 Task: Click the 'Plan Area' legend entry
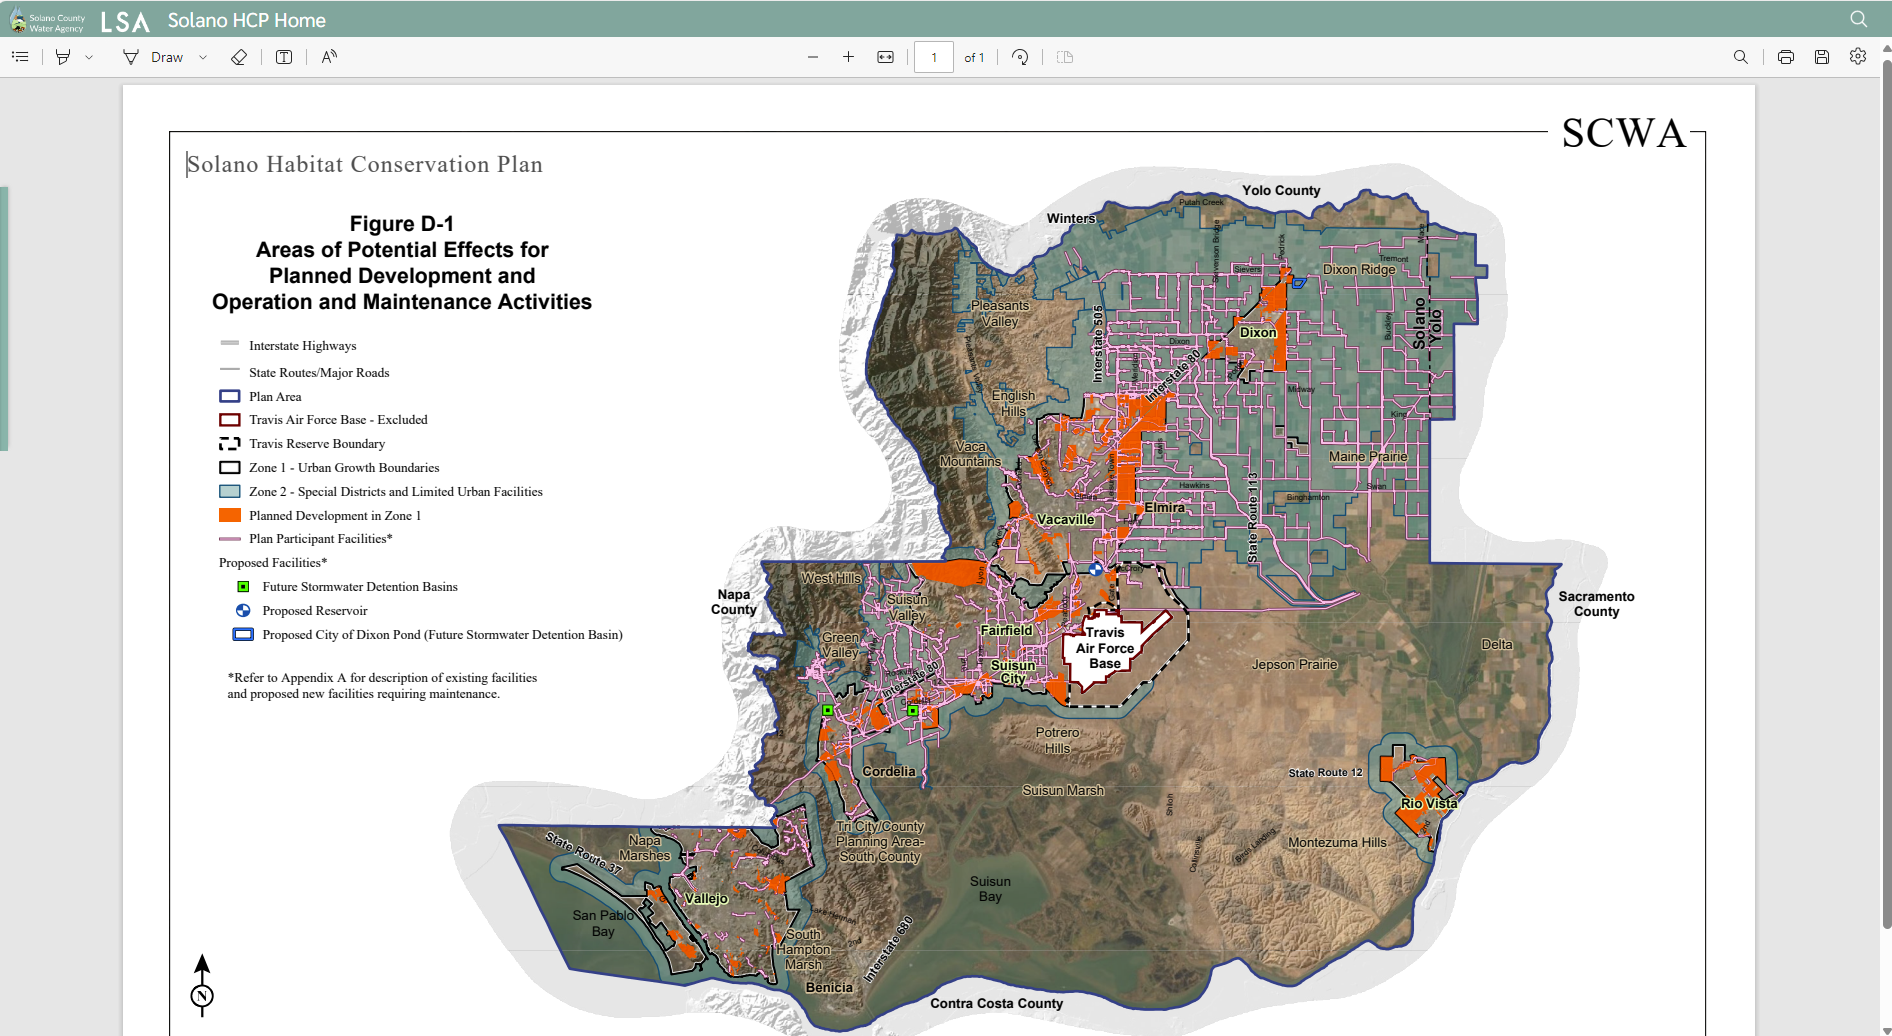pyautogui.click(x=275, y=397)
